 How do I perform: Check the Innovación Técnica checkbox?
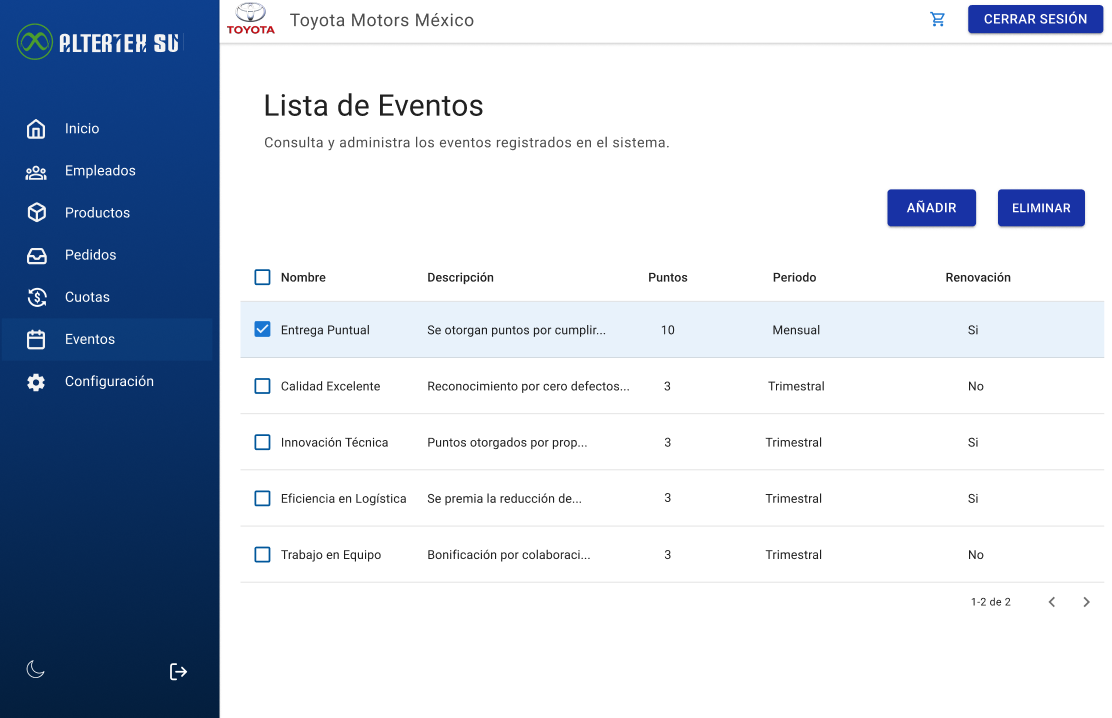click(x=262, y=442)
